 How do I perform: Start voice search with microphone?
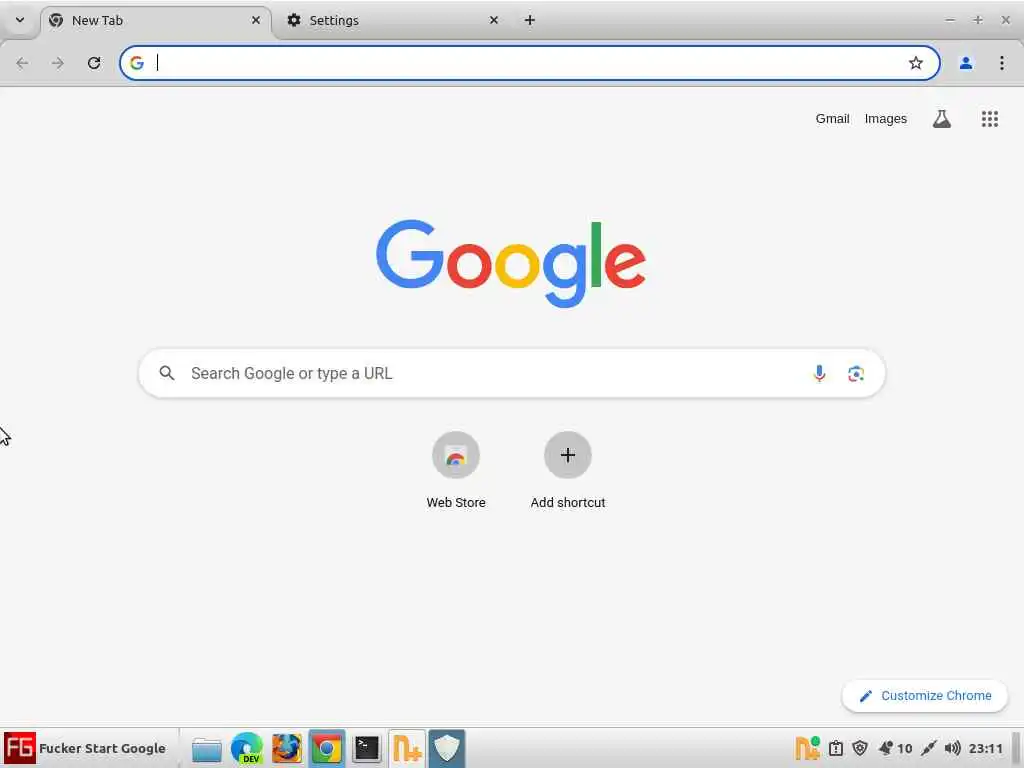[819, 374]
